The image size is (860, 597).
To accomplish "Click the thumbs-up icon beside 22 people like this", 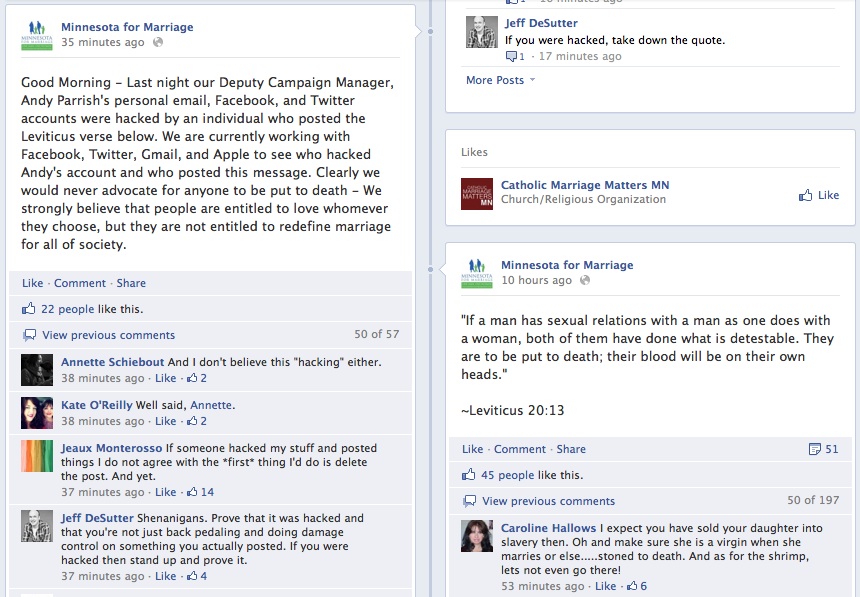I will click(x=29, y=309).
